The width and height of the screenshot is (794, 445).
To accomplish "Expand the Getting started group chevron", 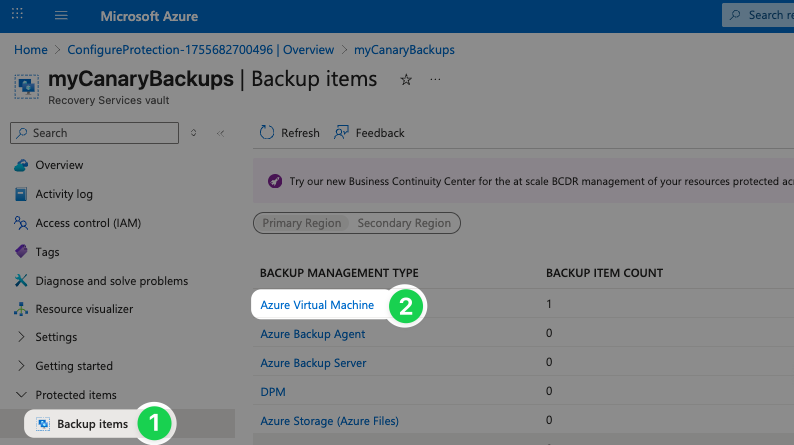I will (x=21, y=366).
